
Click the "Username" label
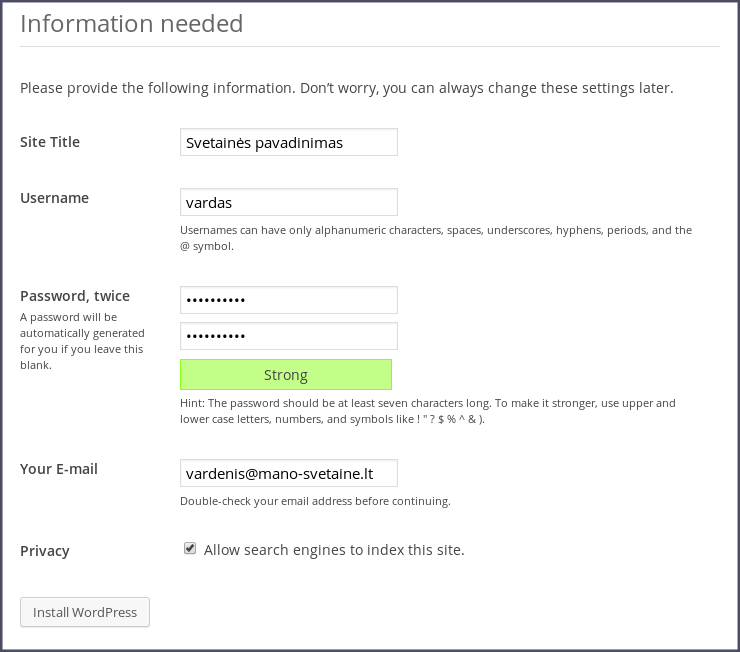[x=54, y=198]
